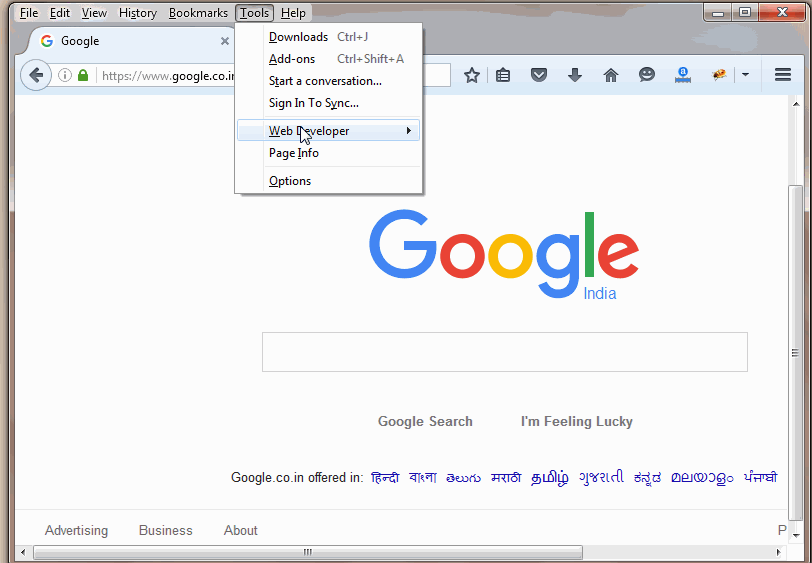Screen dimensions: 812x563
Task: Switch Google to Gujarati language link
Action: [601, 478]
